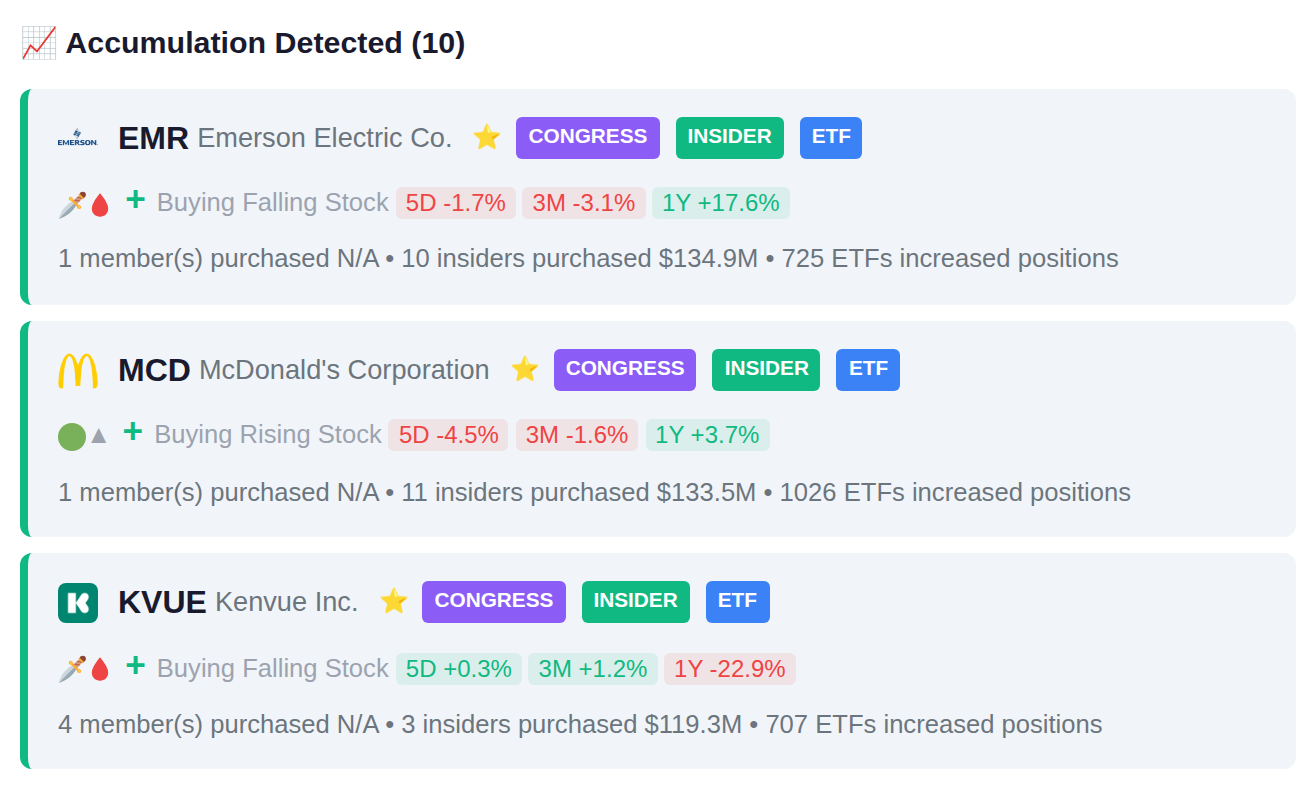Open the KVUE ticker symbol
The image size is (1316, 788).
pos(162,602)
